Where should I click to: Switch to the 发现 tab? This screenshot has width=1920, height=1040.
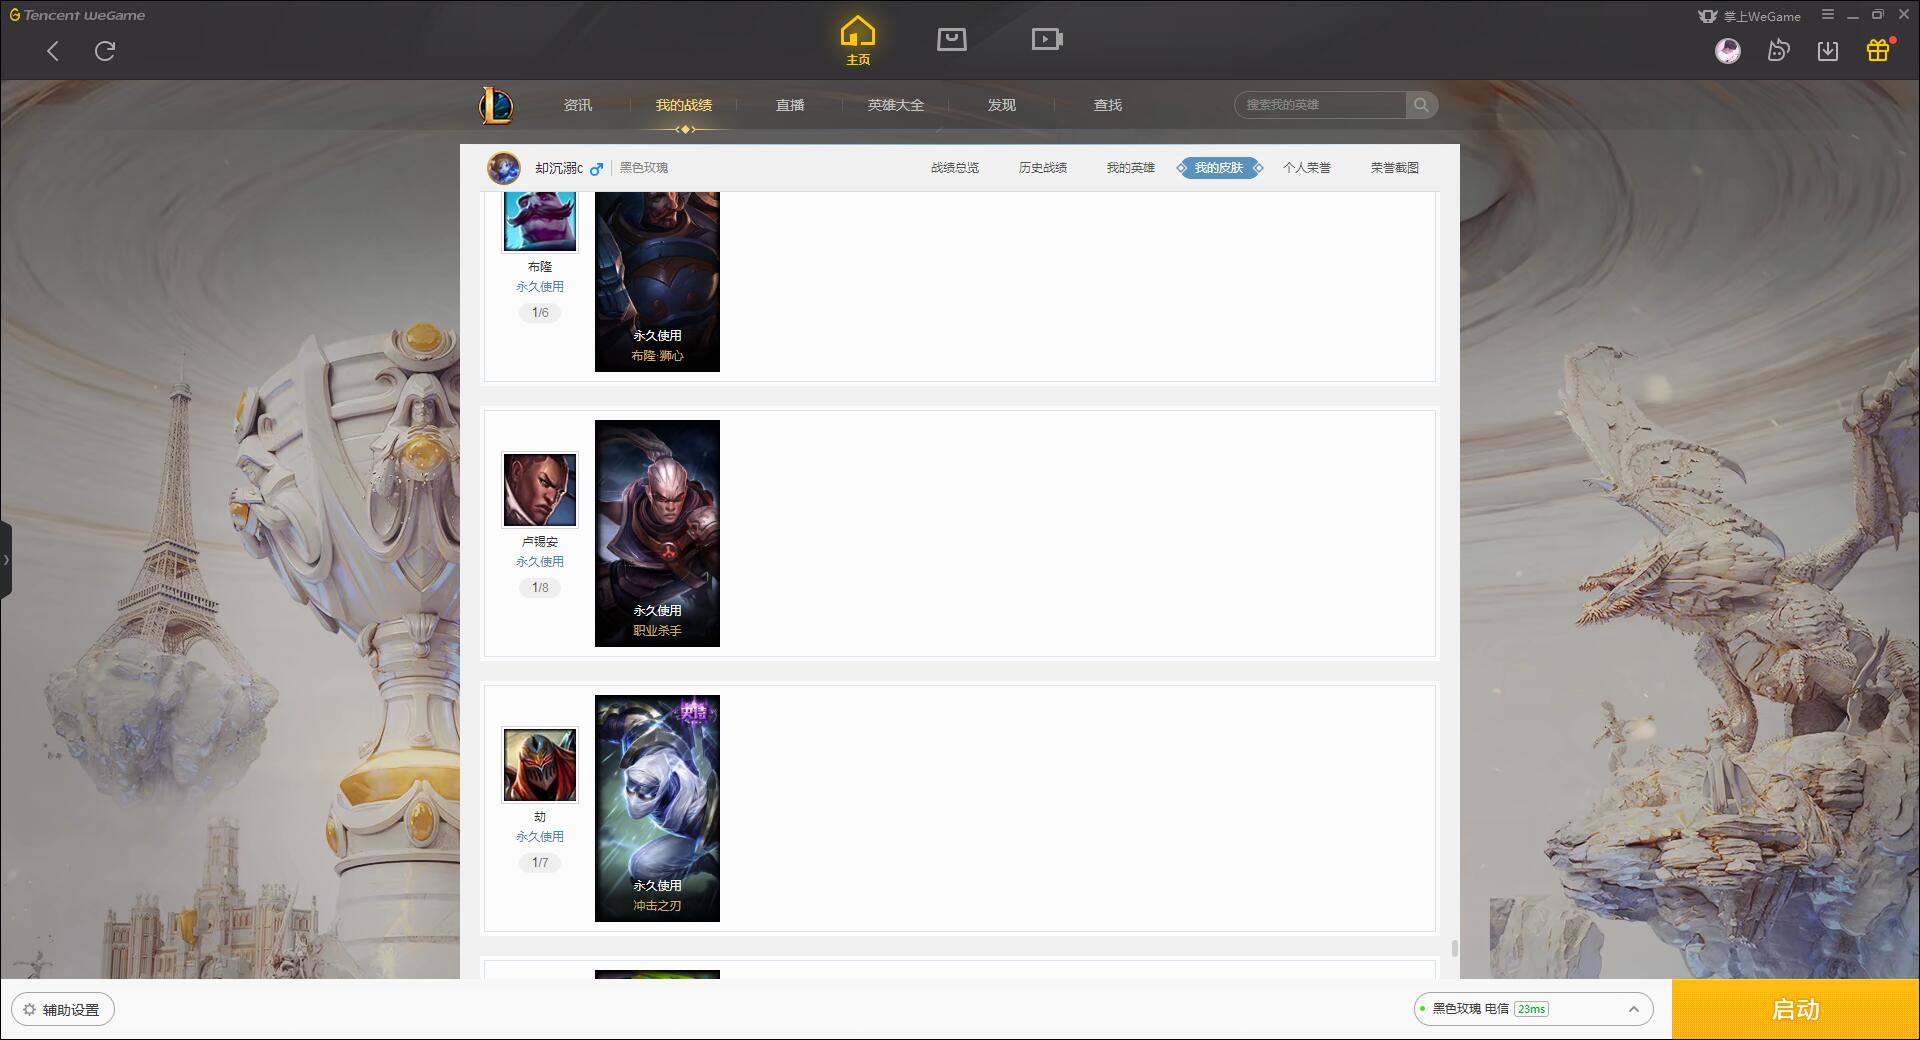(1002, 105)
